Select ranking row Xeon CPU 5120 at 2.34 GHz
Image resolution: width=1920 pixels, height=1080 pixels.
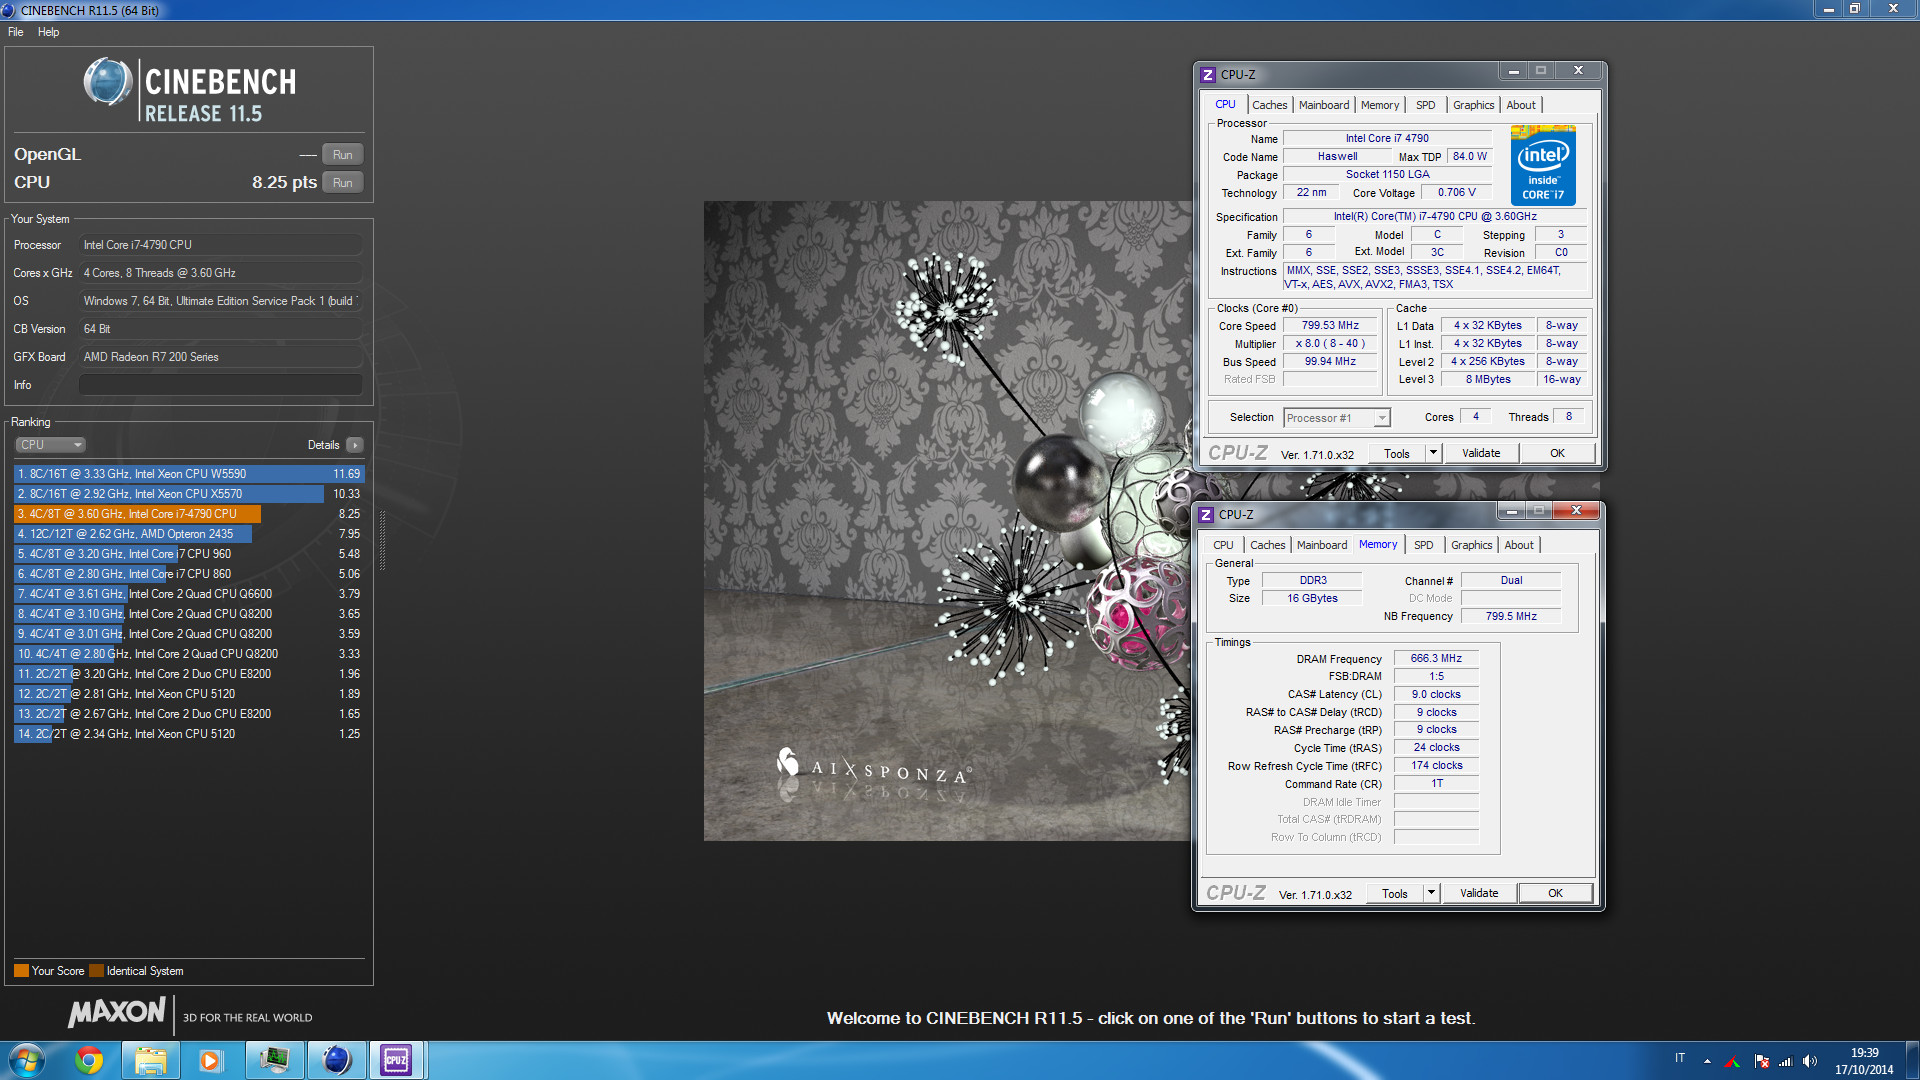189,734
